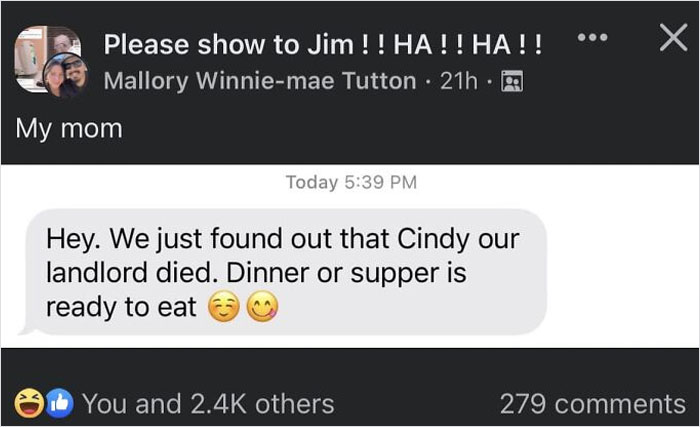Click the poster's circular profile picture

pyautogui.click(x=64, y=76)
